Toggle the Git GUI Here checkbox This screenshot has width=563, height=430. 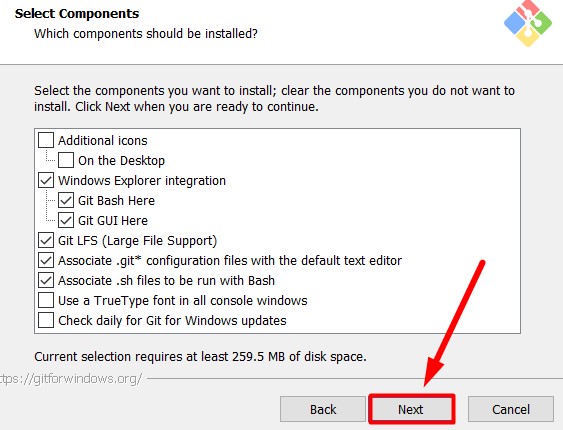pyautogui.click(x=66, y=220)
